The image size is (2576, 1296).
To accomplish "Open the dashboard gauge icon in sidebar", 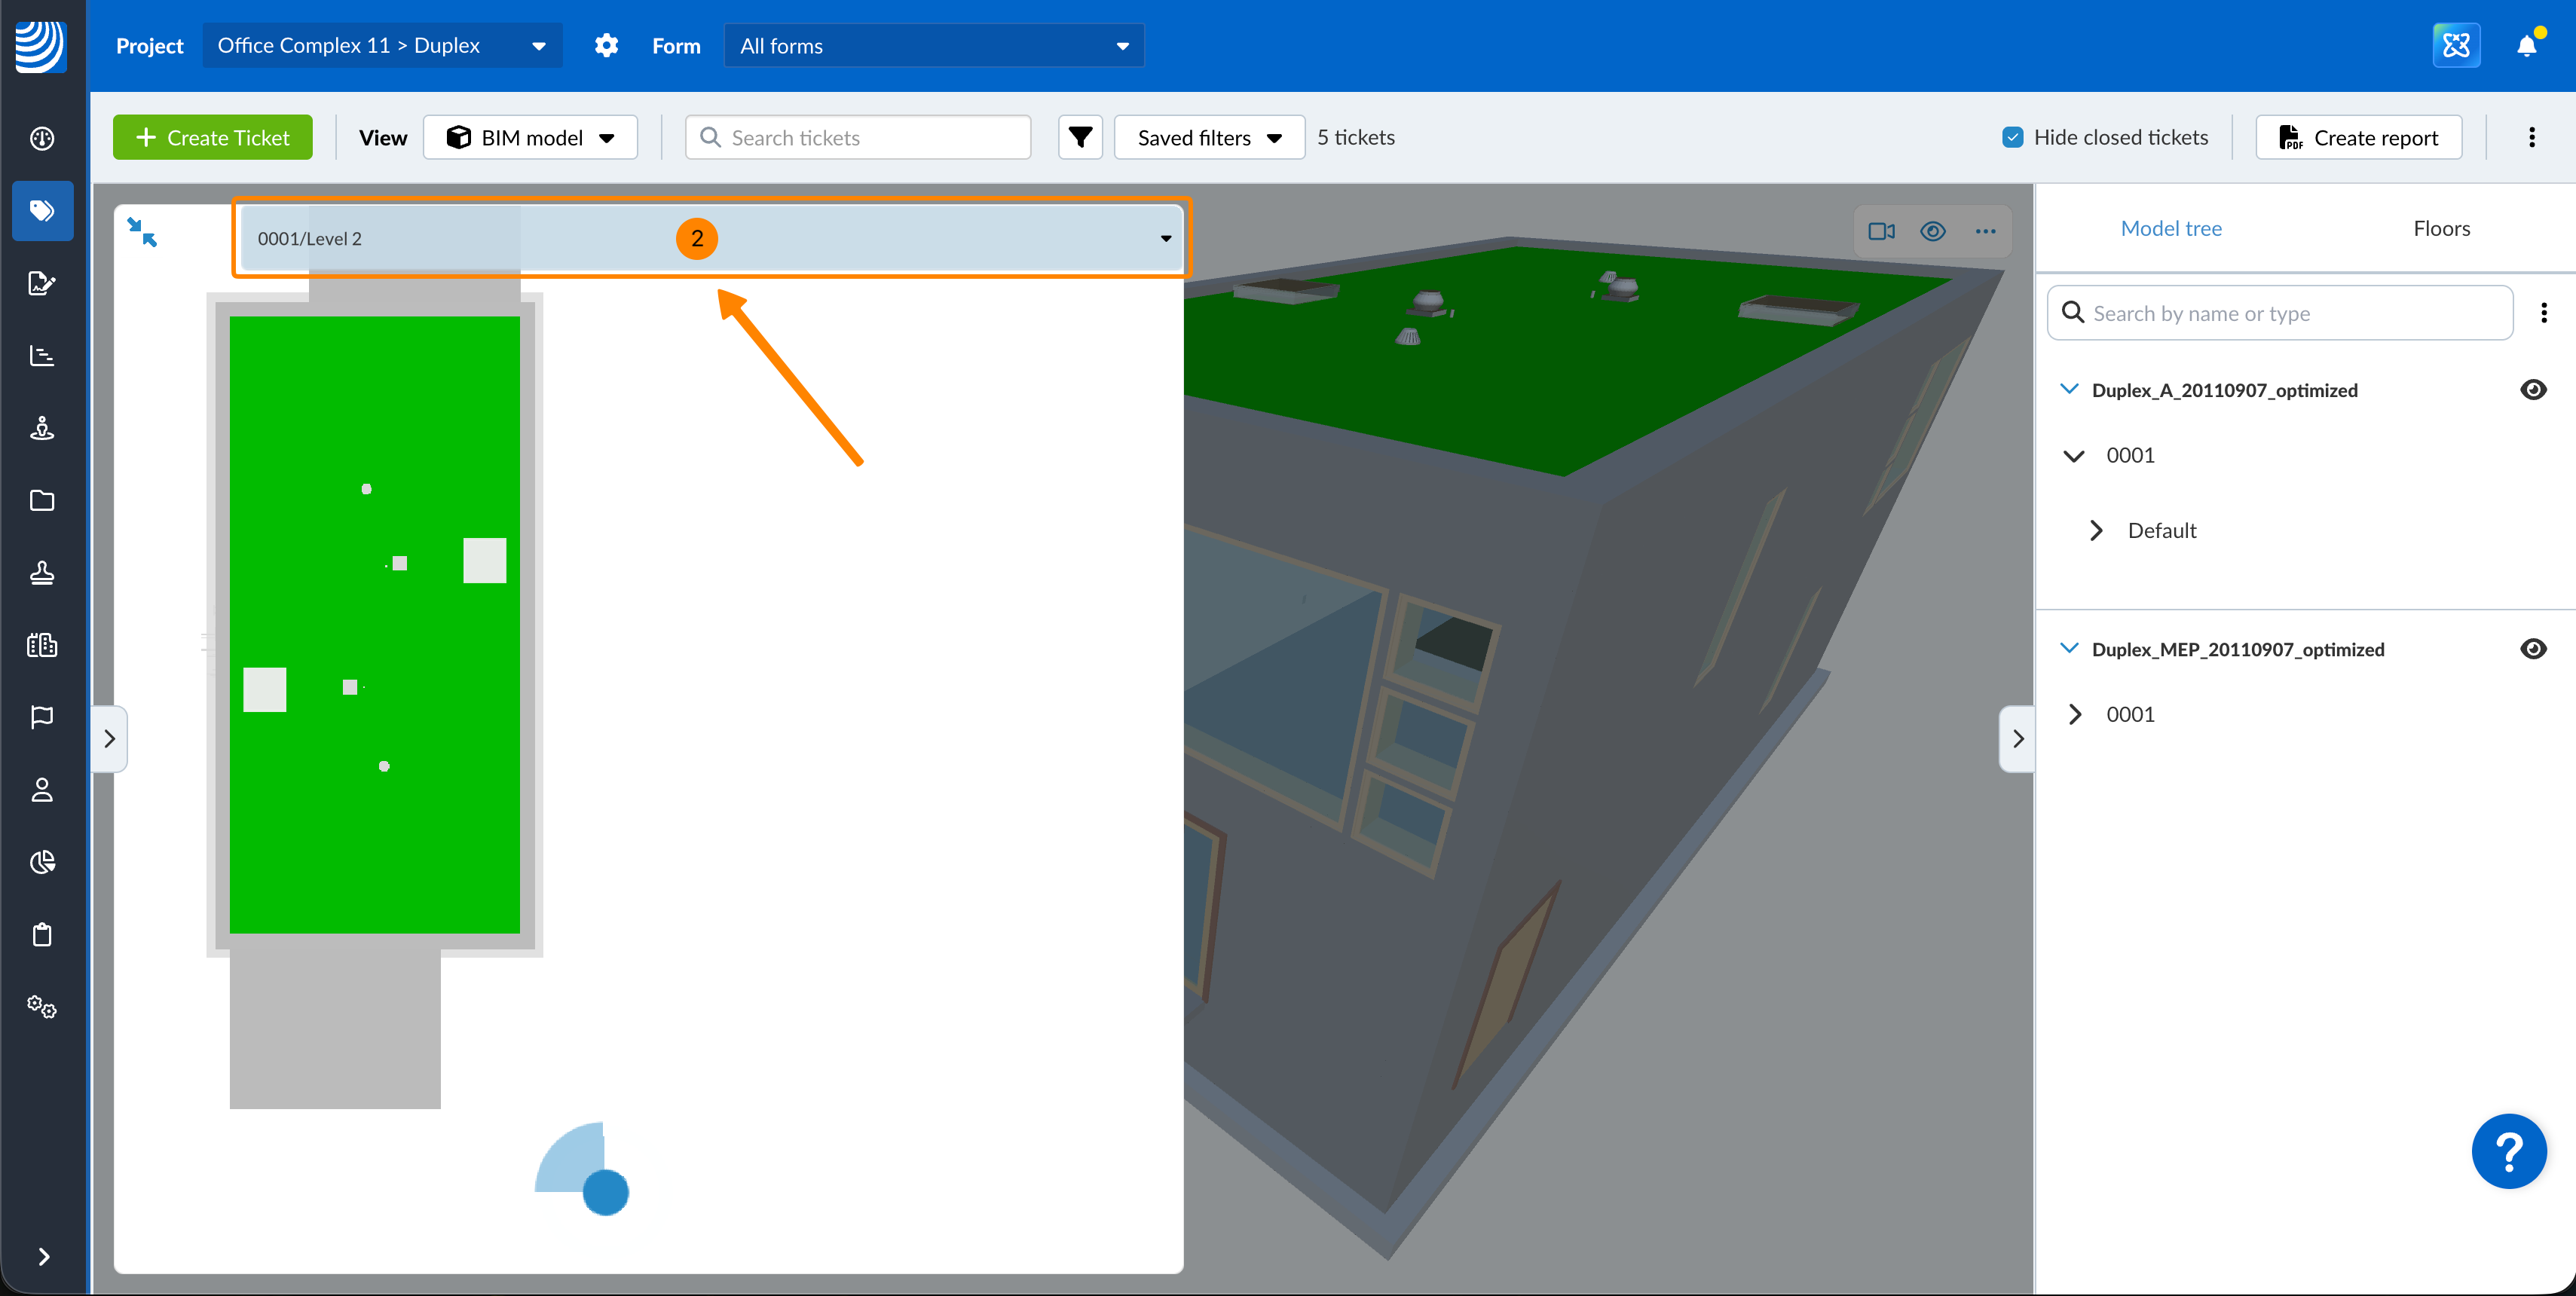I will pos(42,138).
